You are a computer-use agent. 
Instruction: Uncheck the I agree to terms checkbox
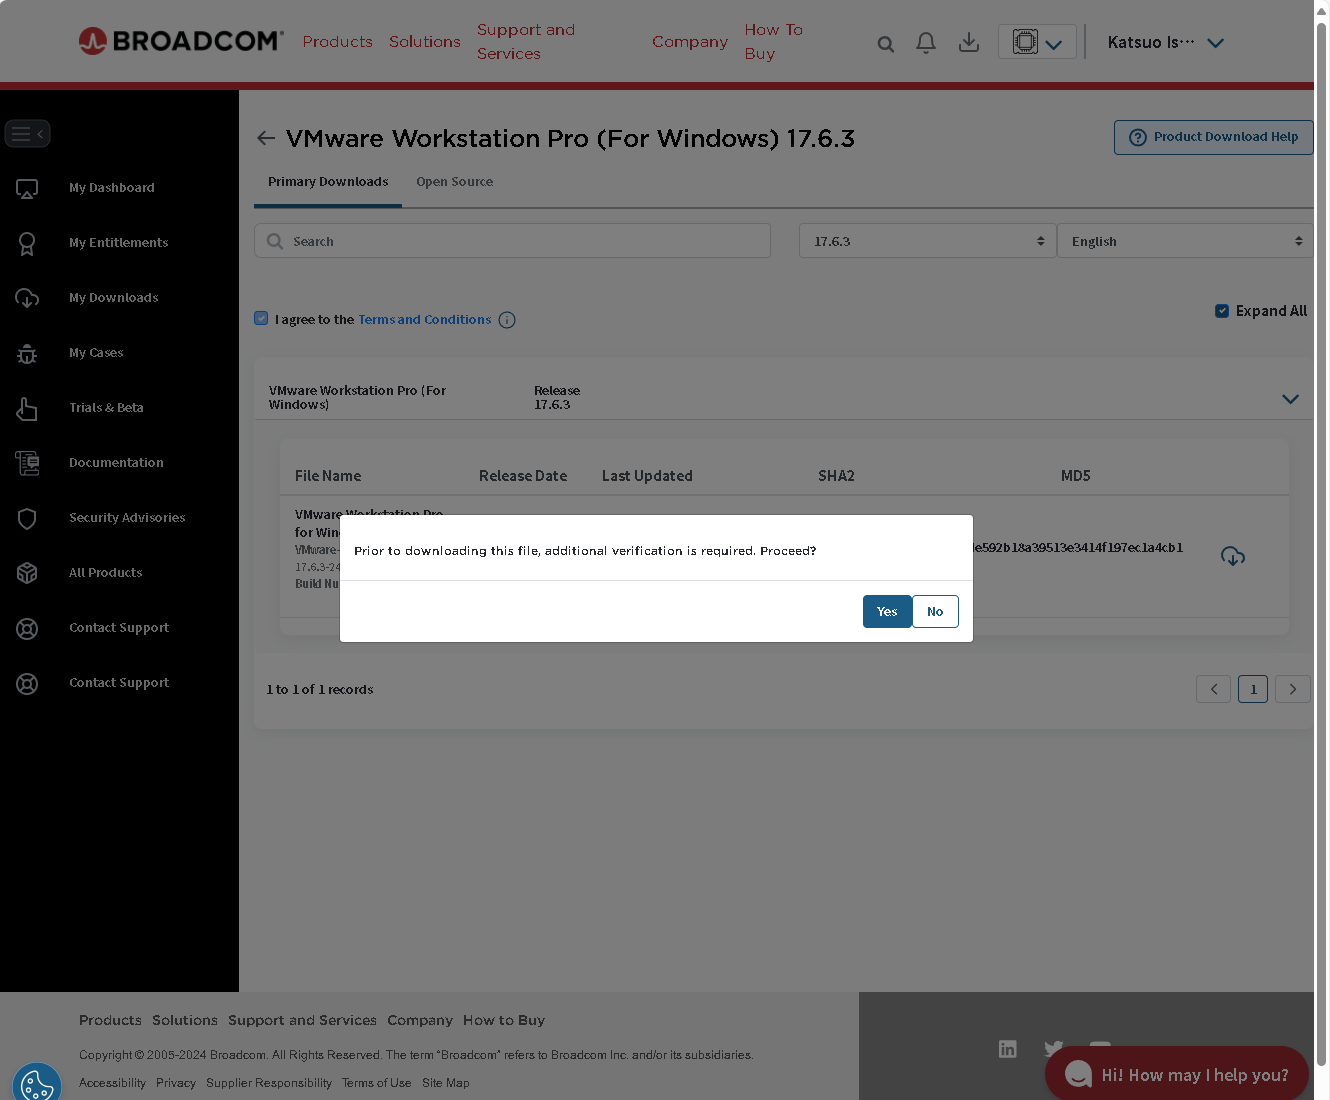261,319
